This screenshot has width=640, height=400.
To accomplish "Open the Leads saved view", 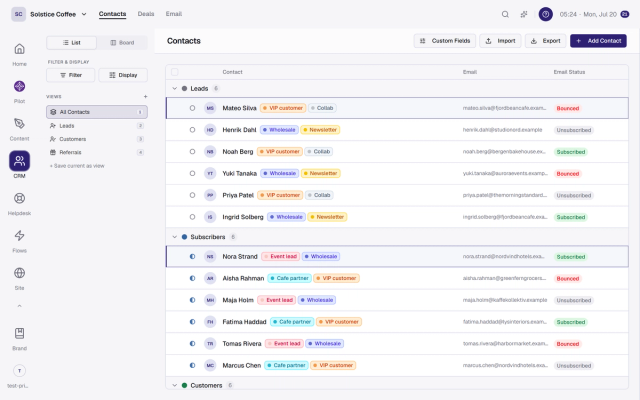I will click(x=97, y=126).
